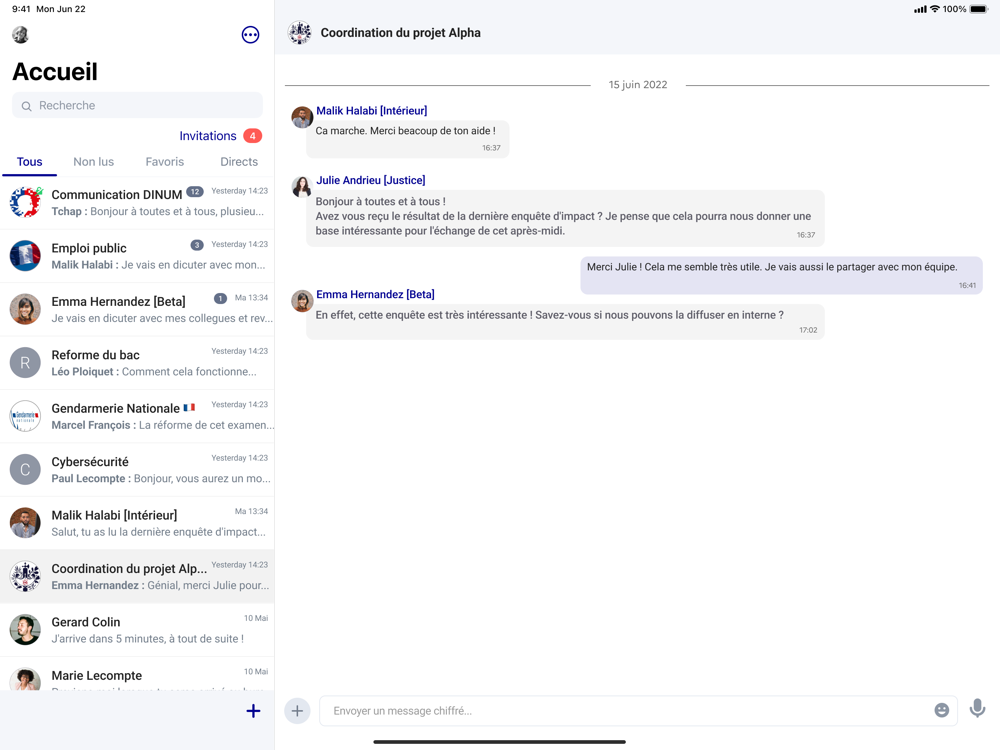Select the Tous tab
This screenshot has height=750, width=1000.
[x=29, y=162]
